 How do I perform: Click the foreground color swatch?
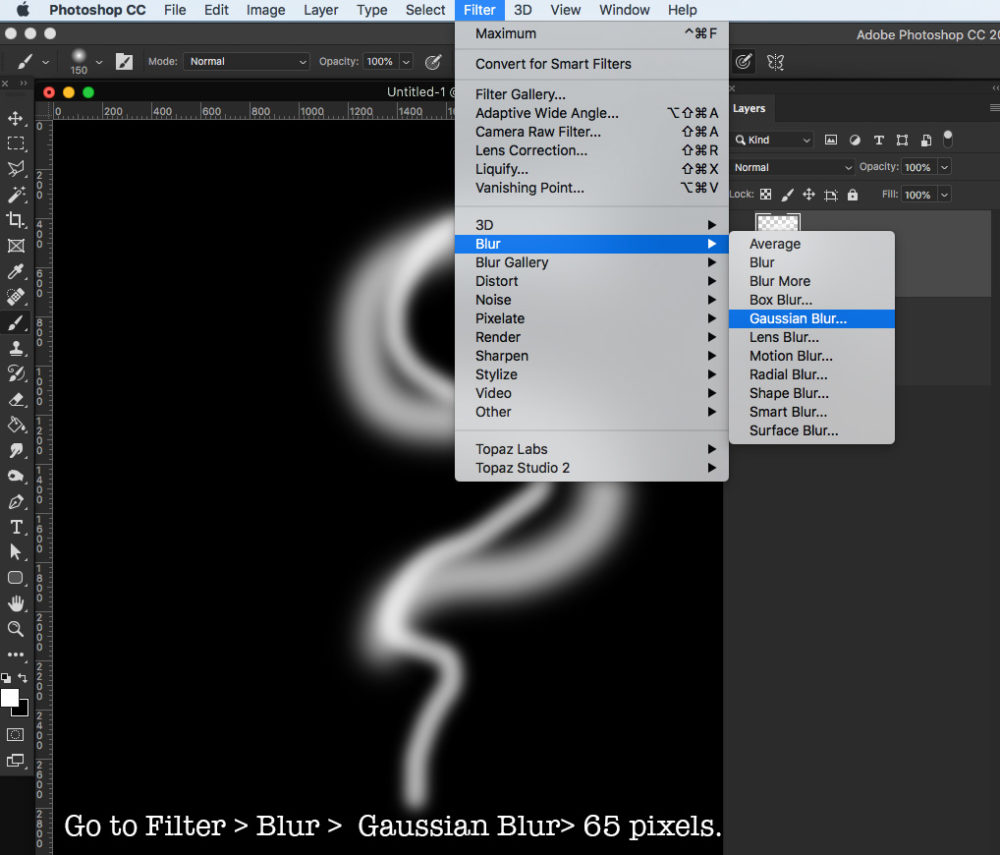(10, 698)
